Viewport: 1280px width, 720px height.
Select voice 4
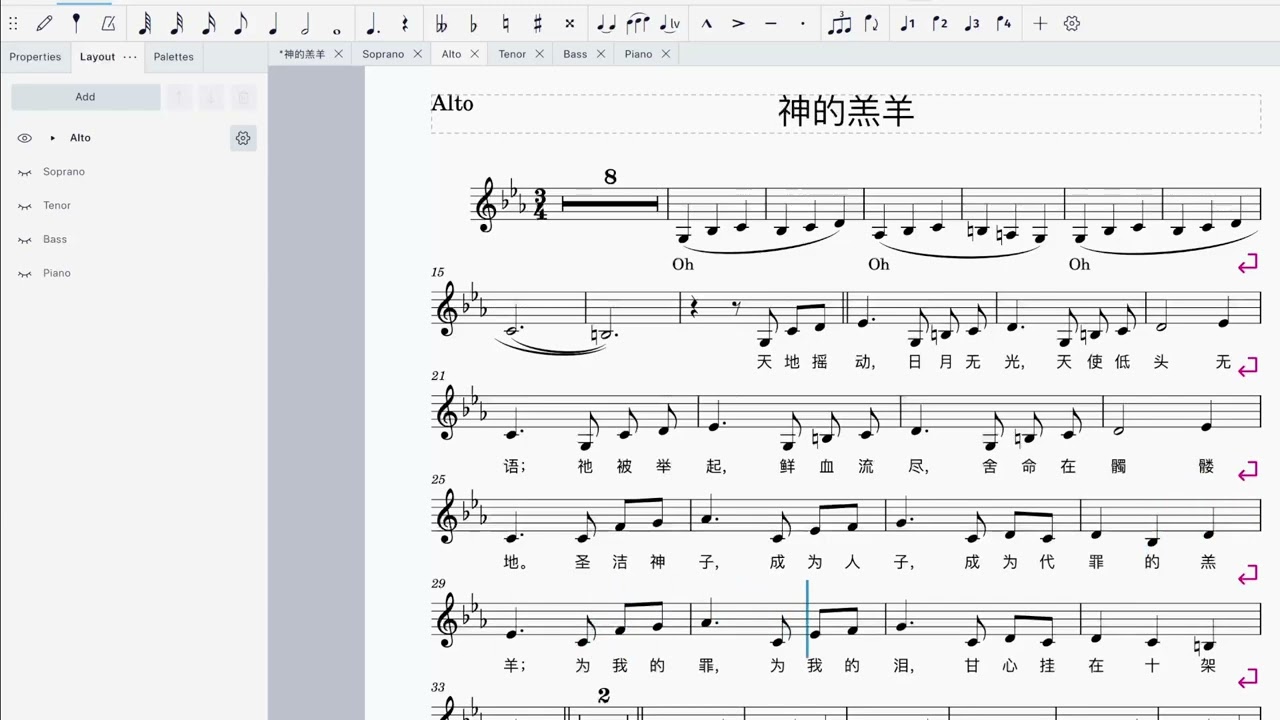click(1003, 23)
